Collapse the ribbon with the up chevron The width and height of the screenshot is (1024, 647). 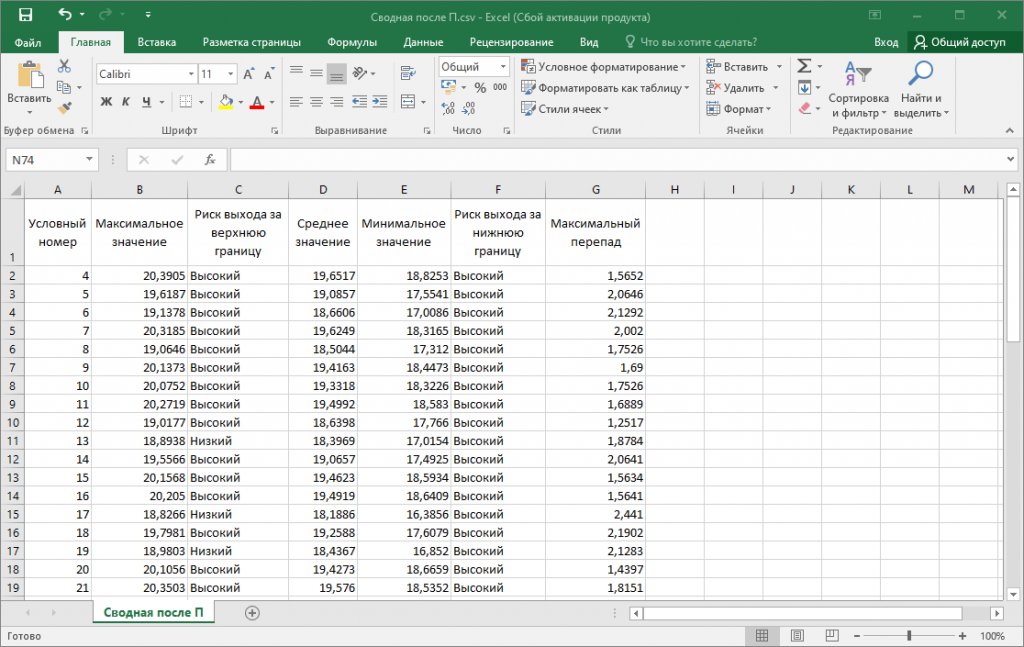[x=1010, y=131]
